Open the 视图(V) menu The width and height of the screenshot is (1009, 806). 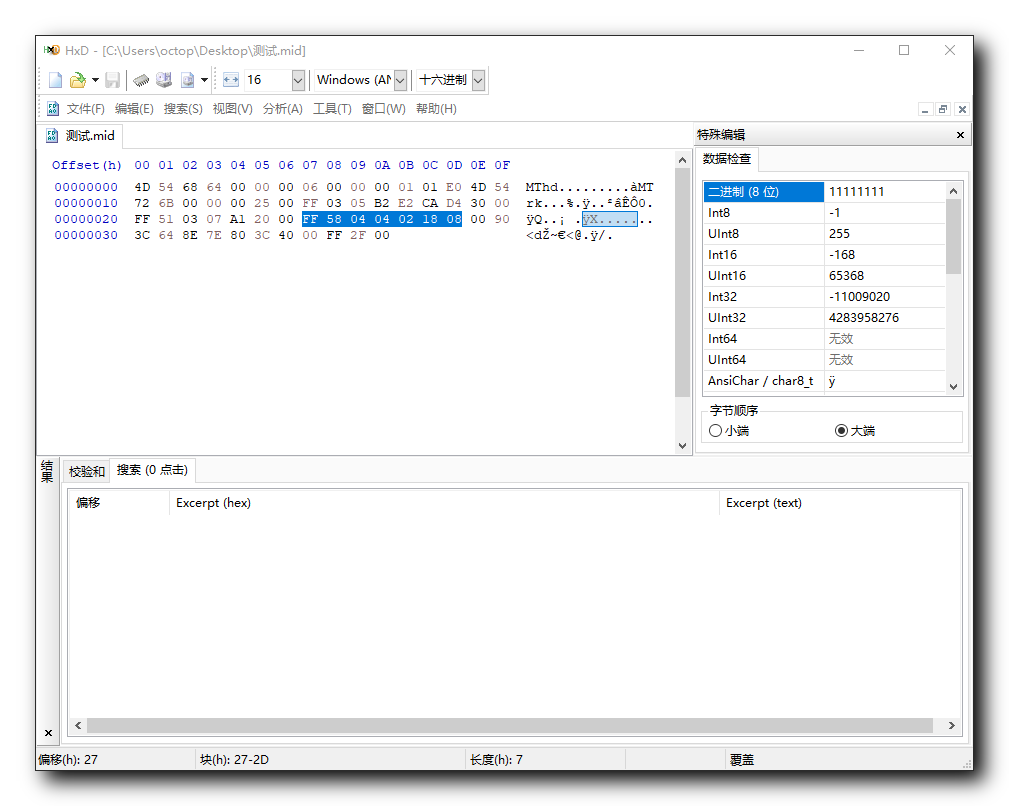click(x=232, y=109)
